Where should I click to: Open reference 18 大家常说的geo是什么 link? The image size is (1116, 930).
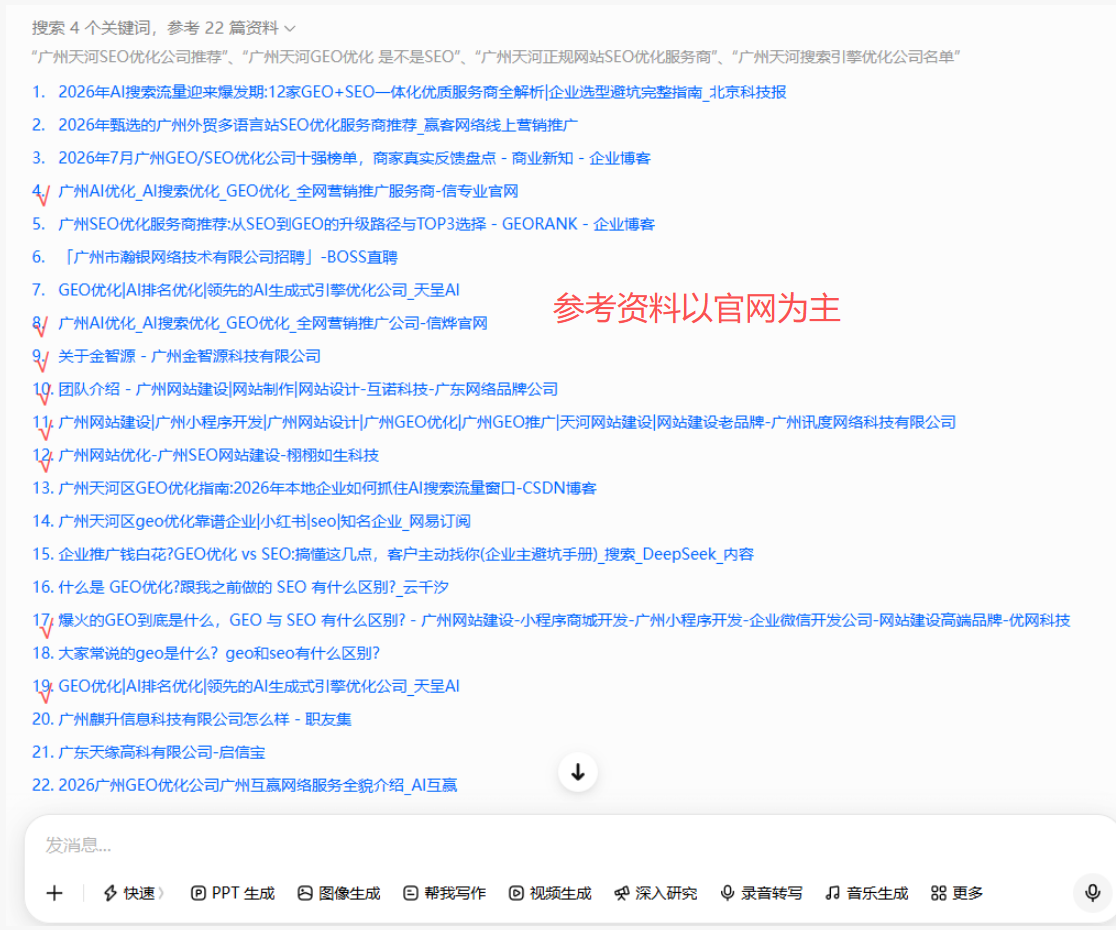pos(219,653)
